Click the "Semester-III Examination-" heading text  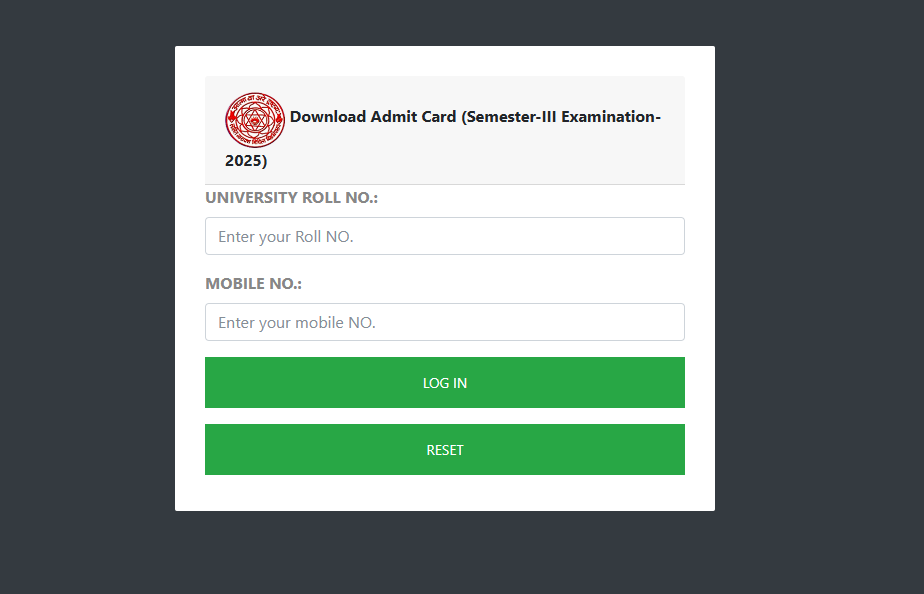(x=560, y=117)
